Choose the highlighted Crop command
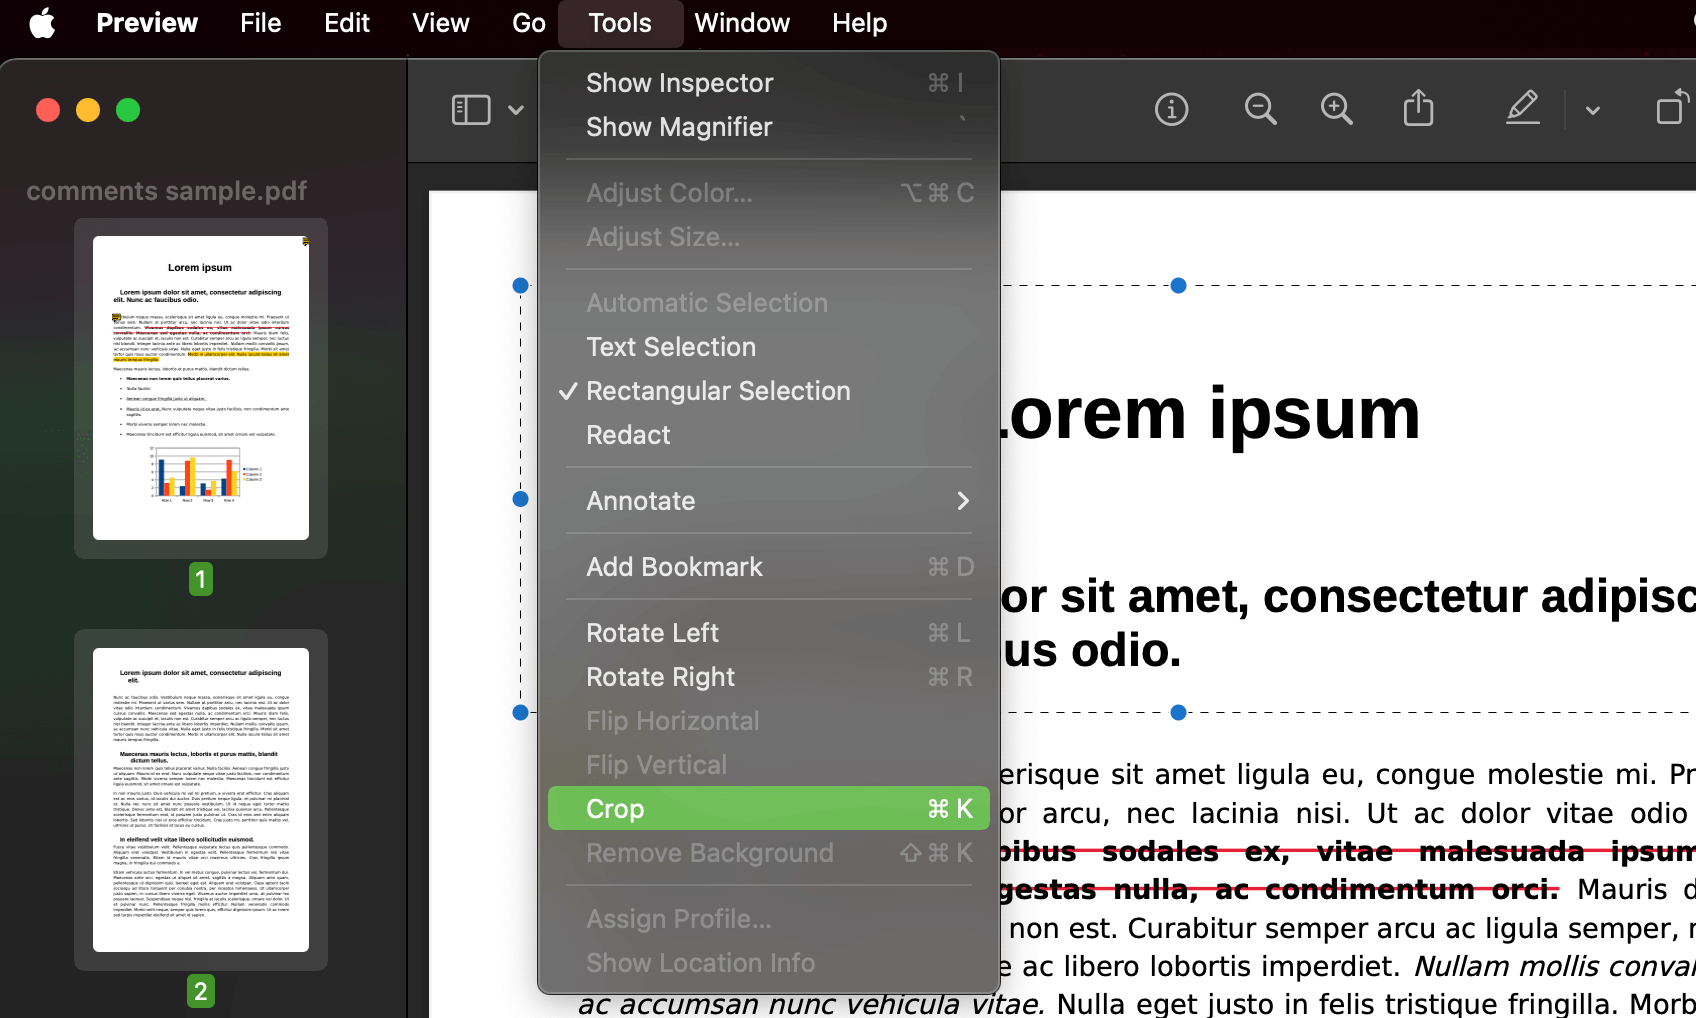 [769, 808]
